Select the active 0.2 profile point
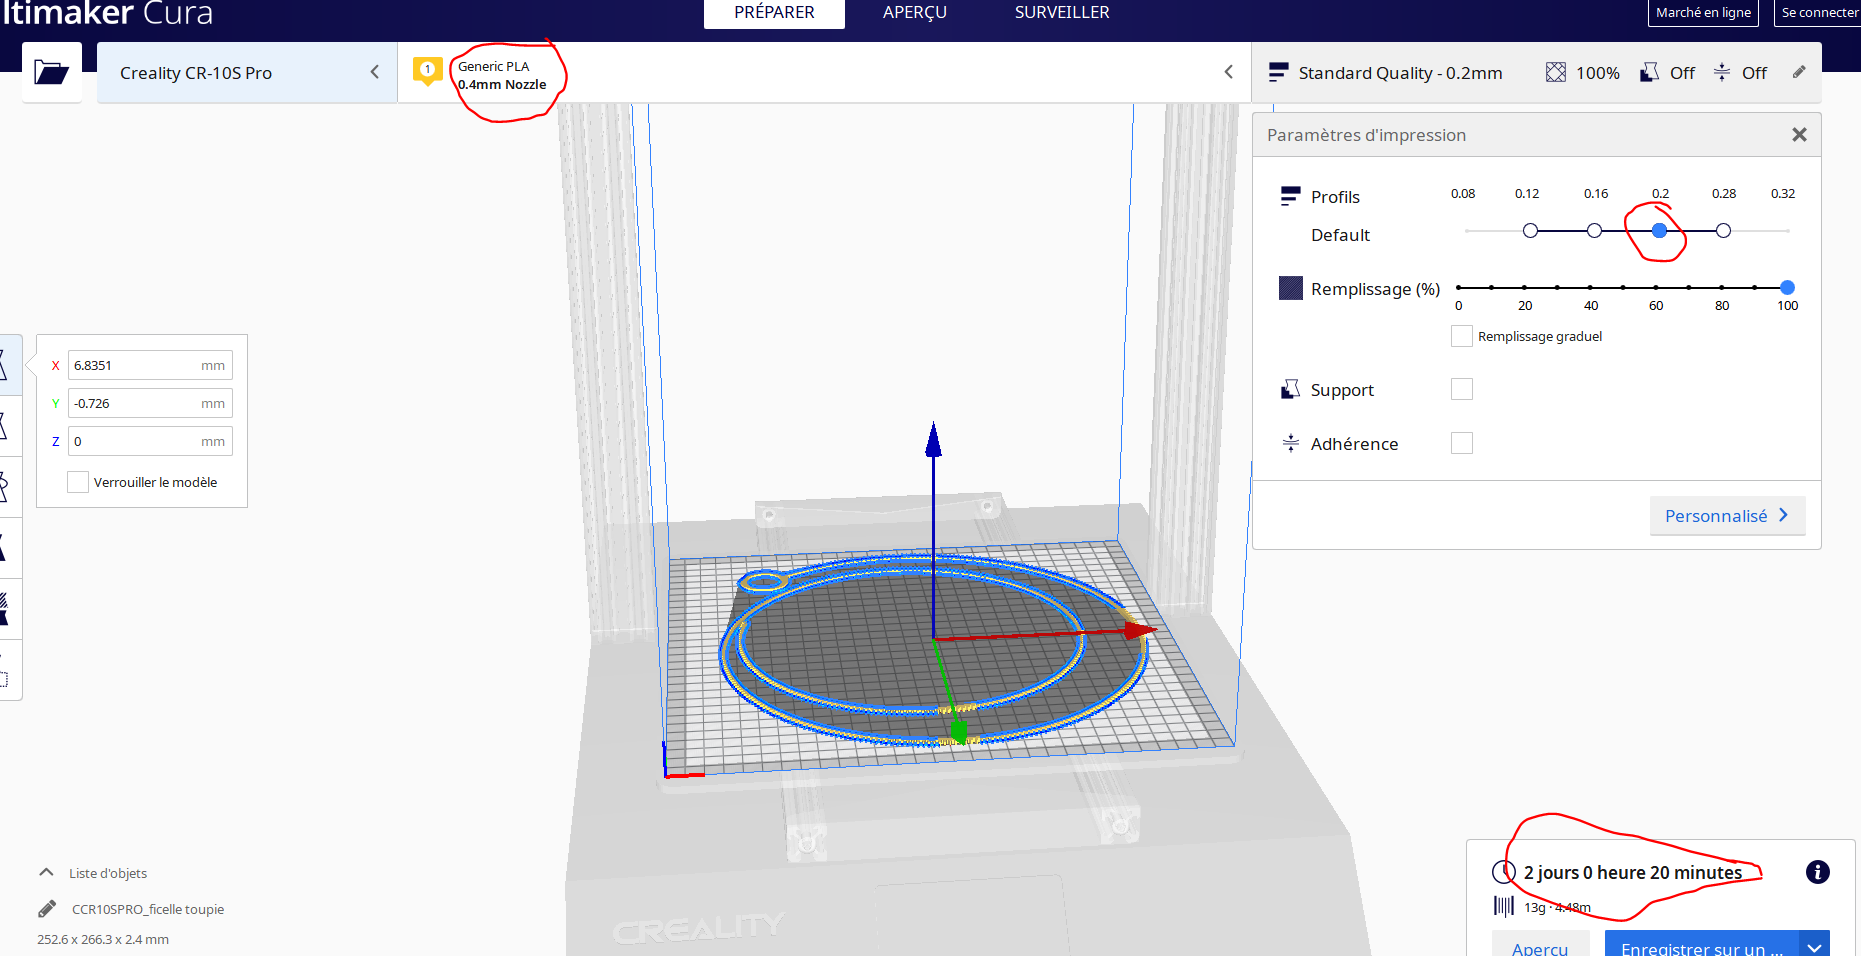Image resolution: width=1861 pixels, height=956 pixels. click(x=1659, y=231)
